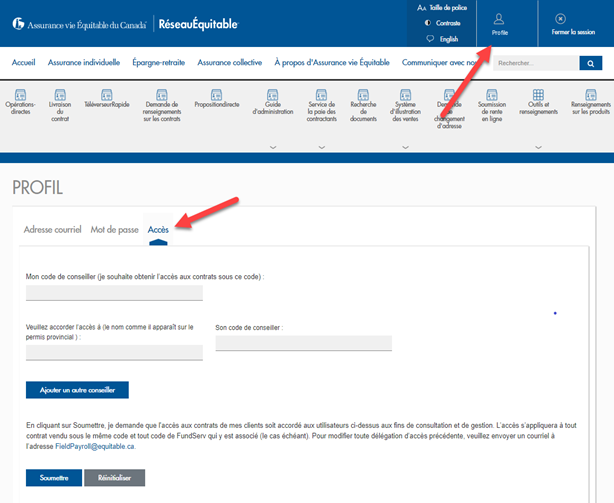Launch TéléverseurRapide icon
Image resolution: width=614 pixels, height=503 pixels.
107,94
